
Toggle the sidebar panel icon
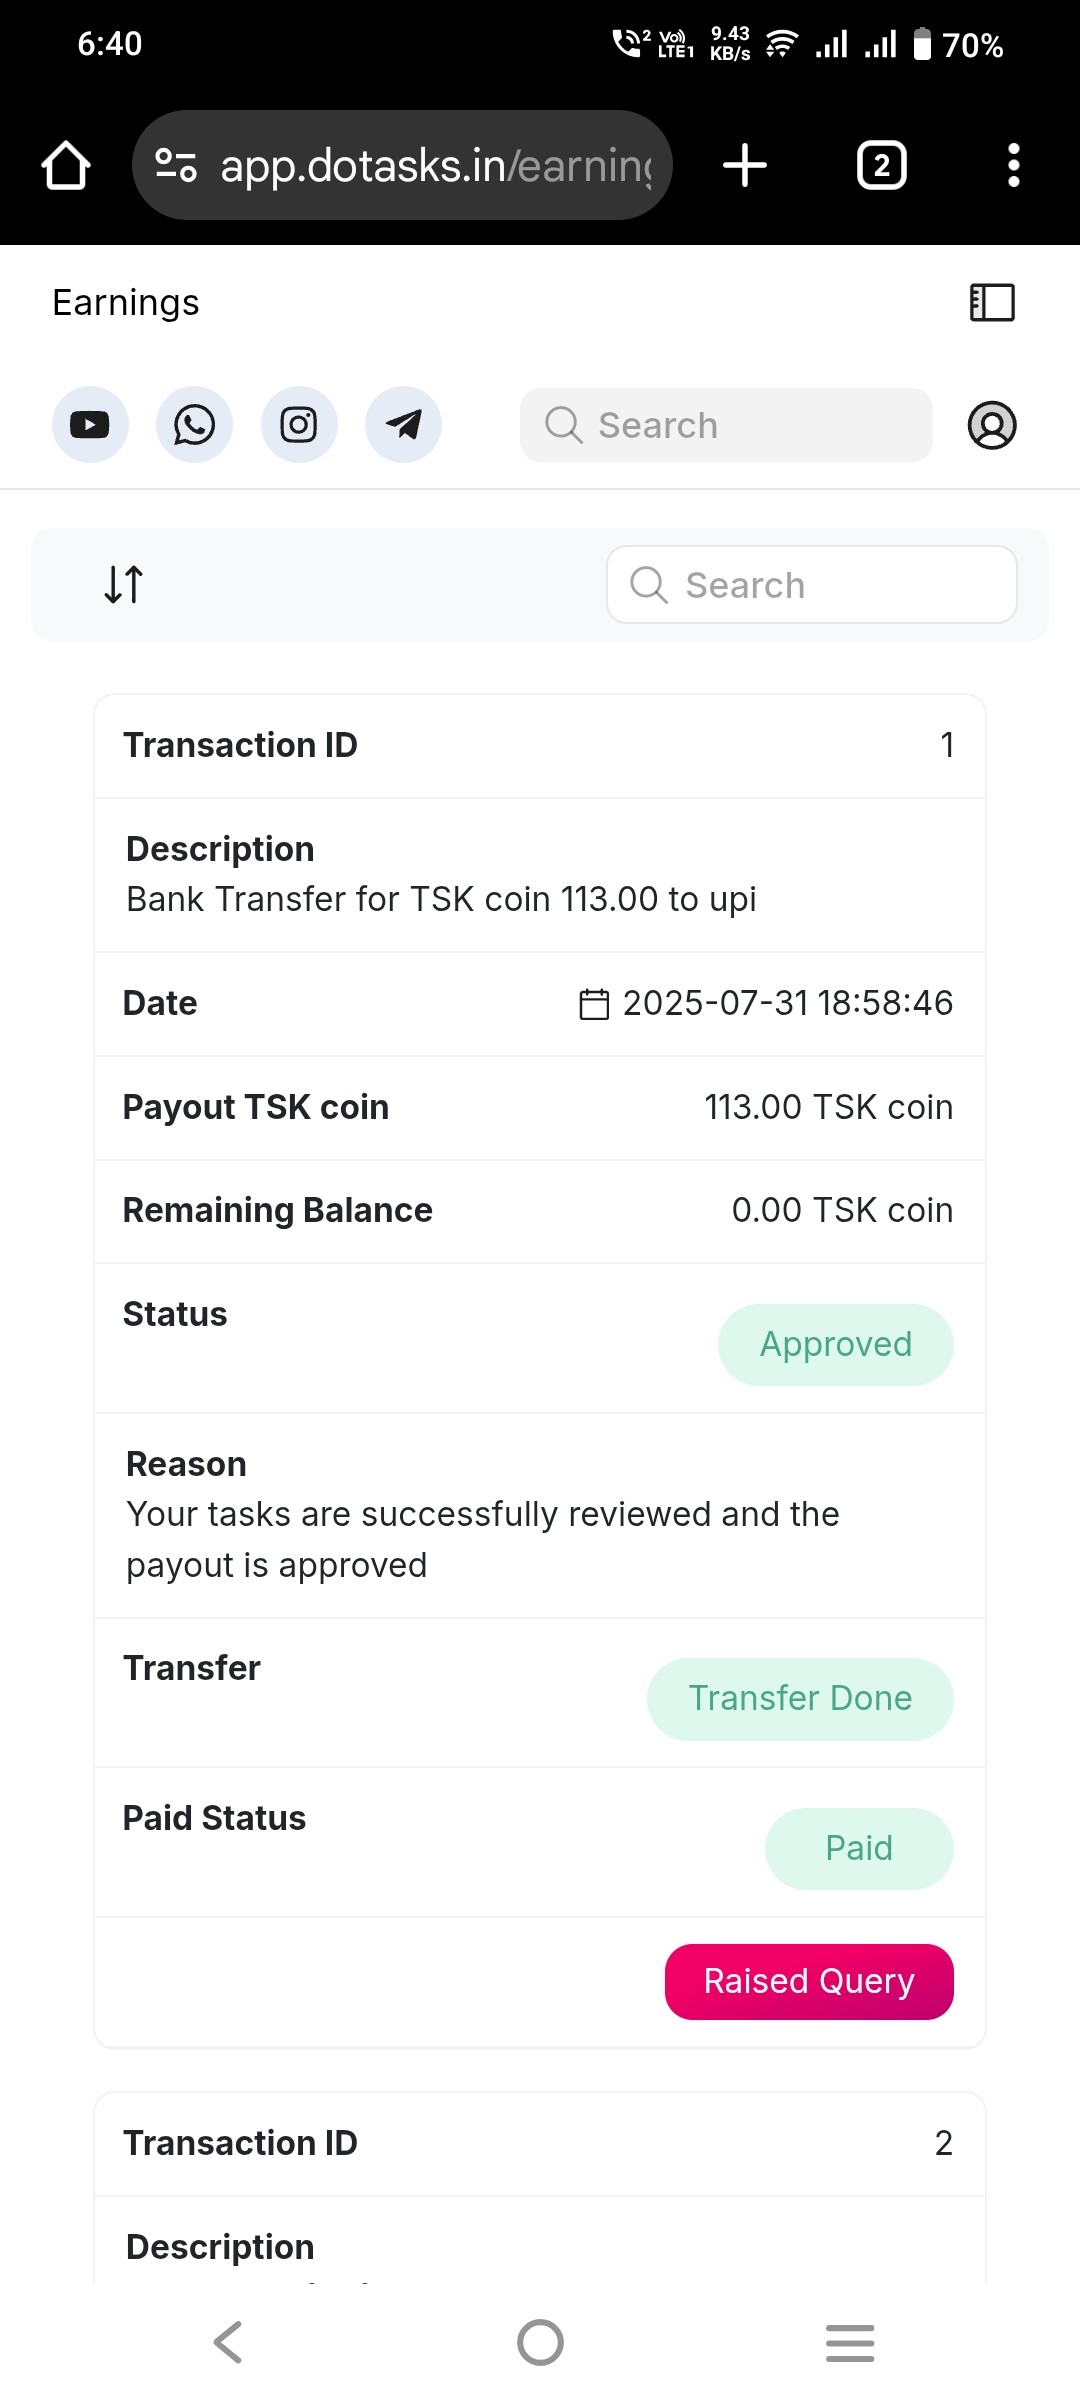992,302
